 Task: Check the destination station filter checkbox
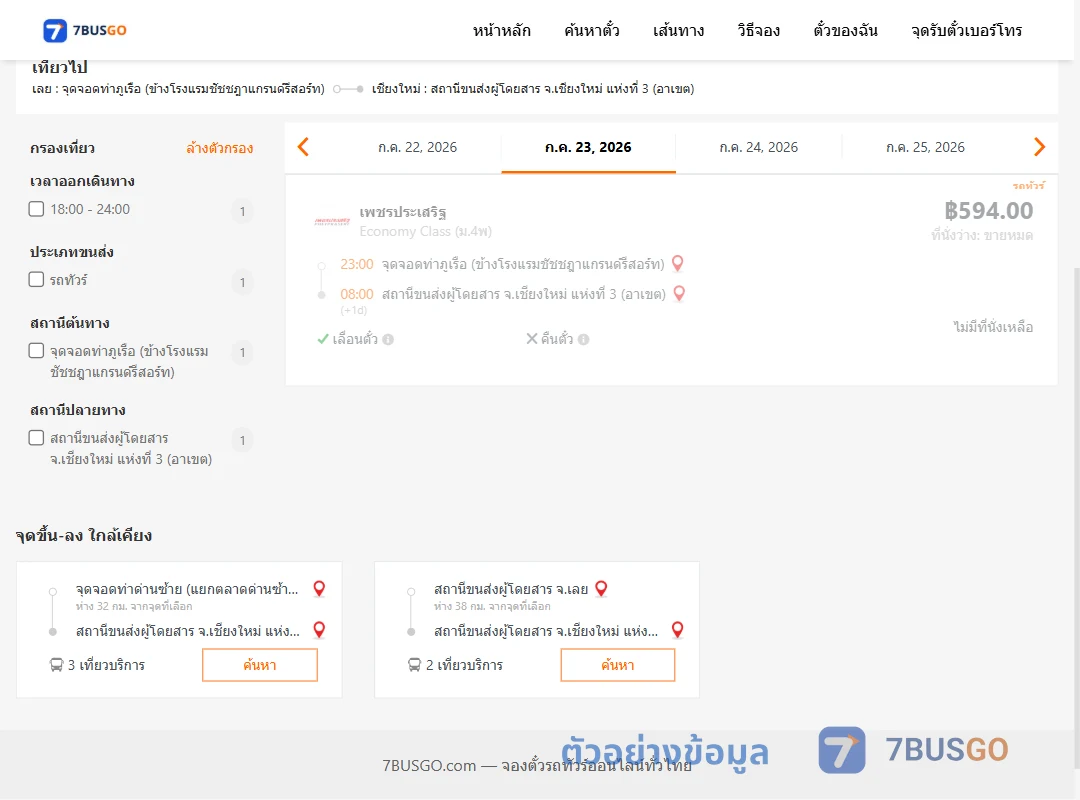pyautogui.click(x=37, y=438)
